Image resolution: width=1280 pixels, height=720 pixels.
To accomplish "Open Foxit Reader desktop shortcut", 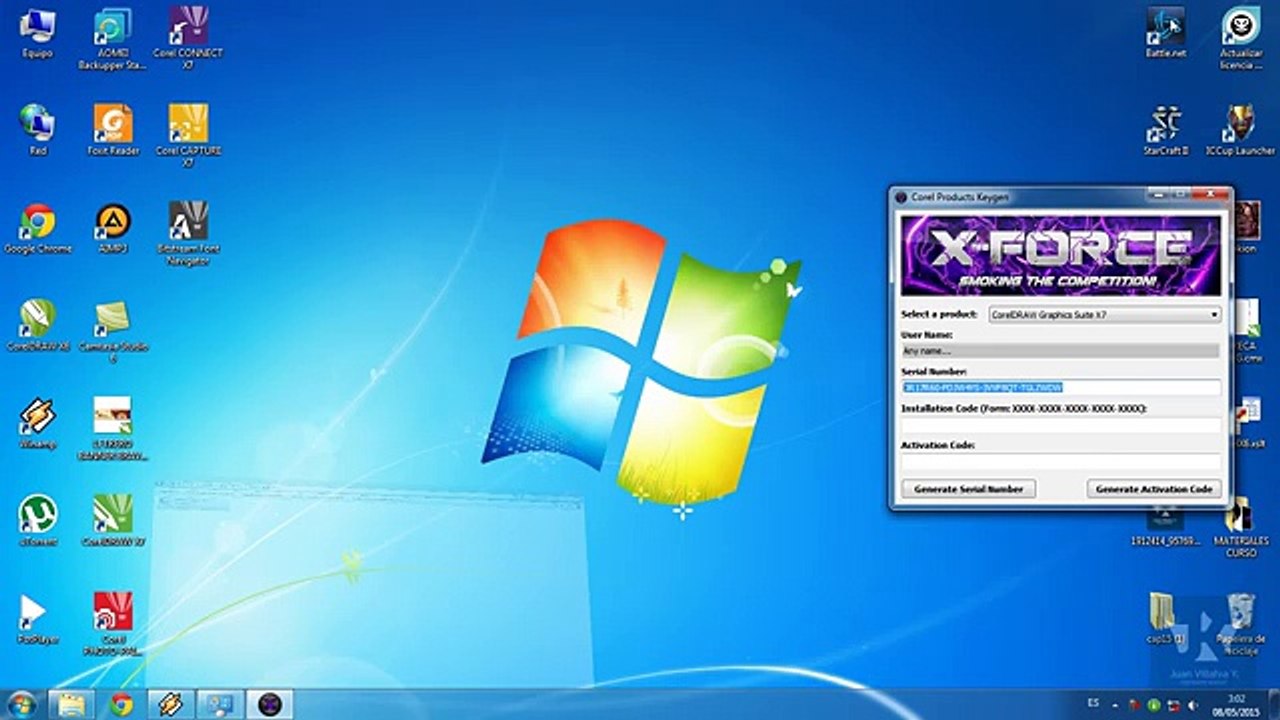I will (x=113, y=130).
